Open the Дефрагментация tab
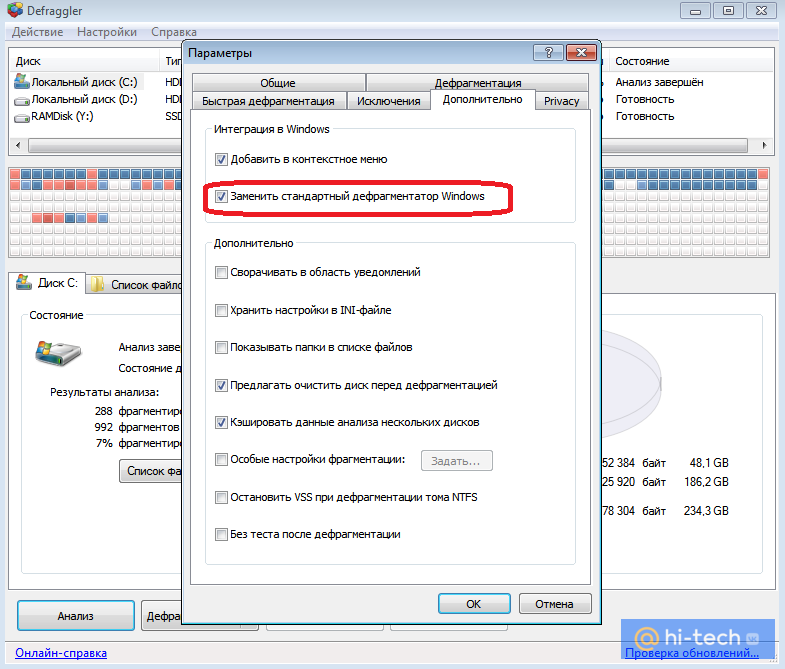 tap(478, 83)
